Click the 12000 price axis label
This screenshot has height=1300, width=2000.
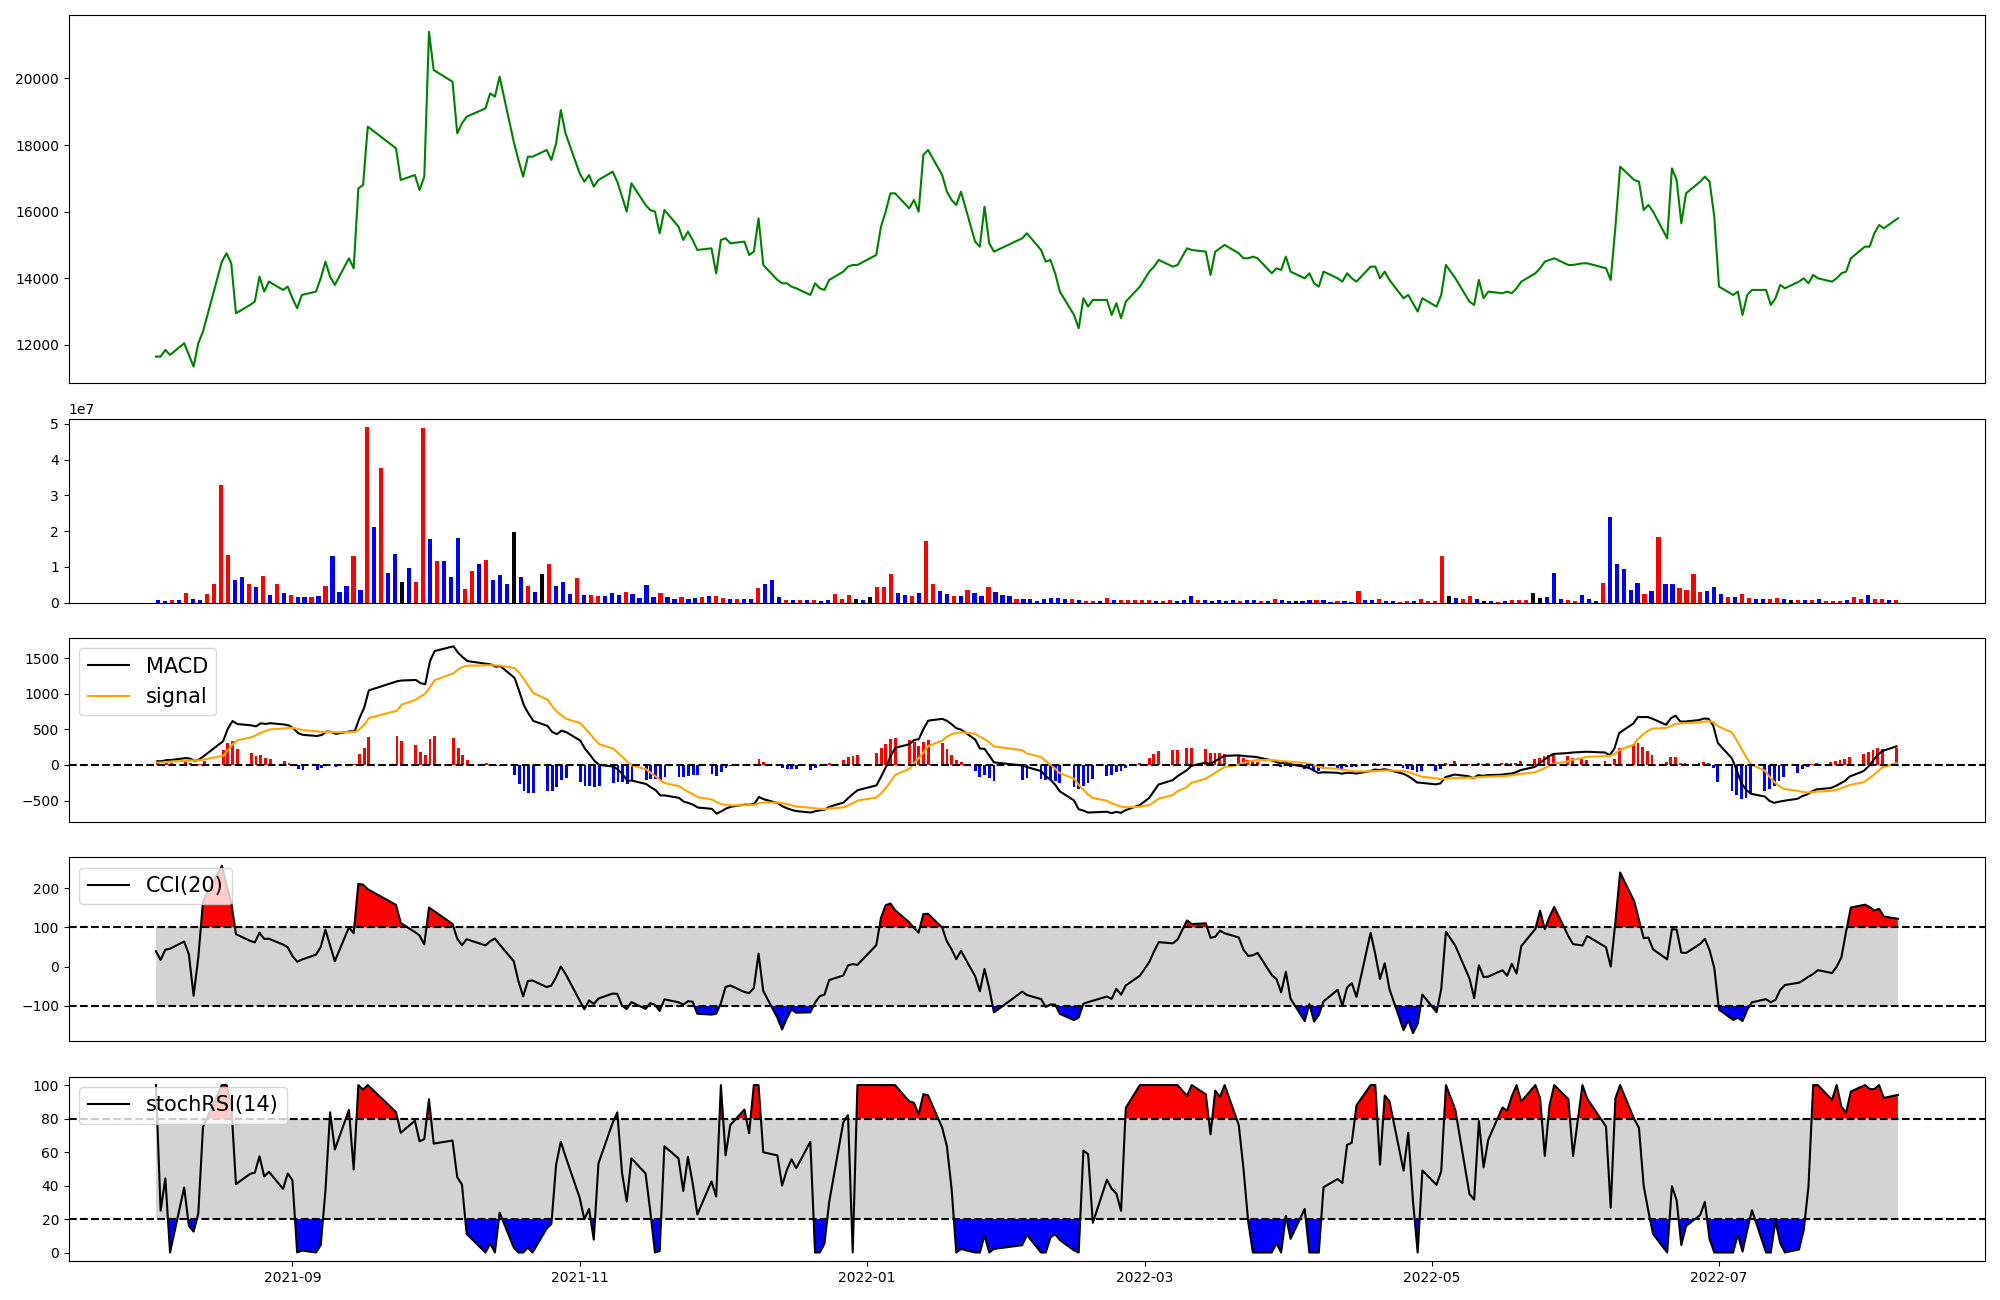click(x=36, y=346)
